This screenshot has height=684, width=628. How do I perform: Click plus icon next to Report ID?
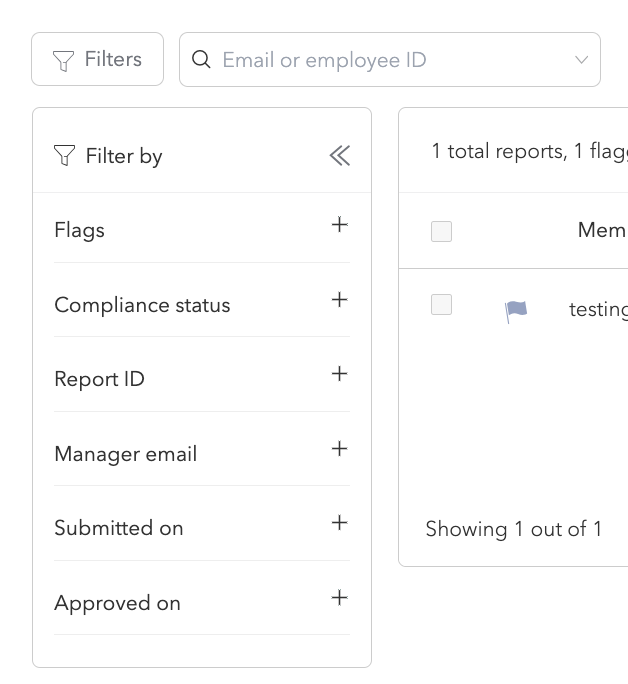(x=339, y=374)
